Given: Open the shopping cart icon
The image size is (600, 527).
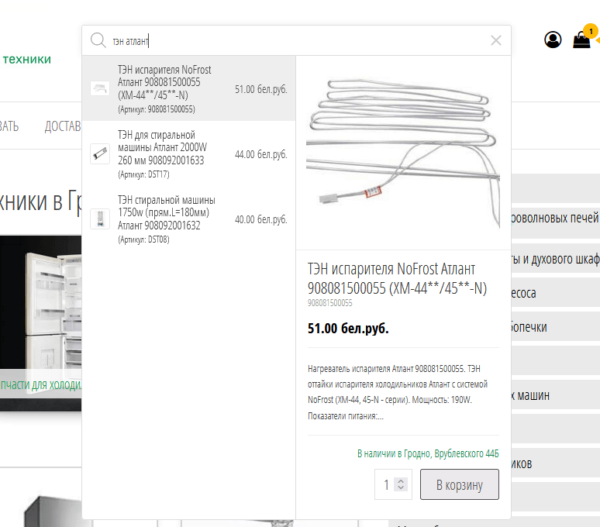Looking at the screenshot, I should (x=581, y=39).
